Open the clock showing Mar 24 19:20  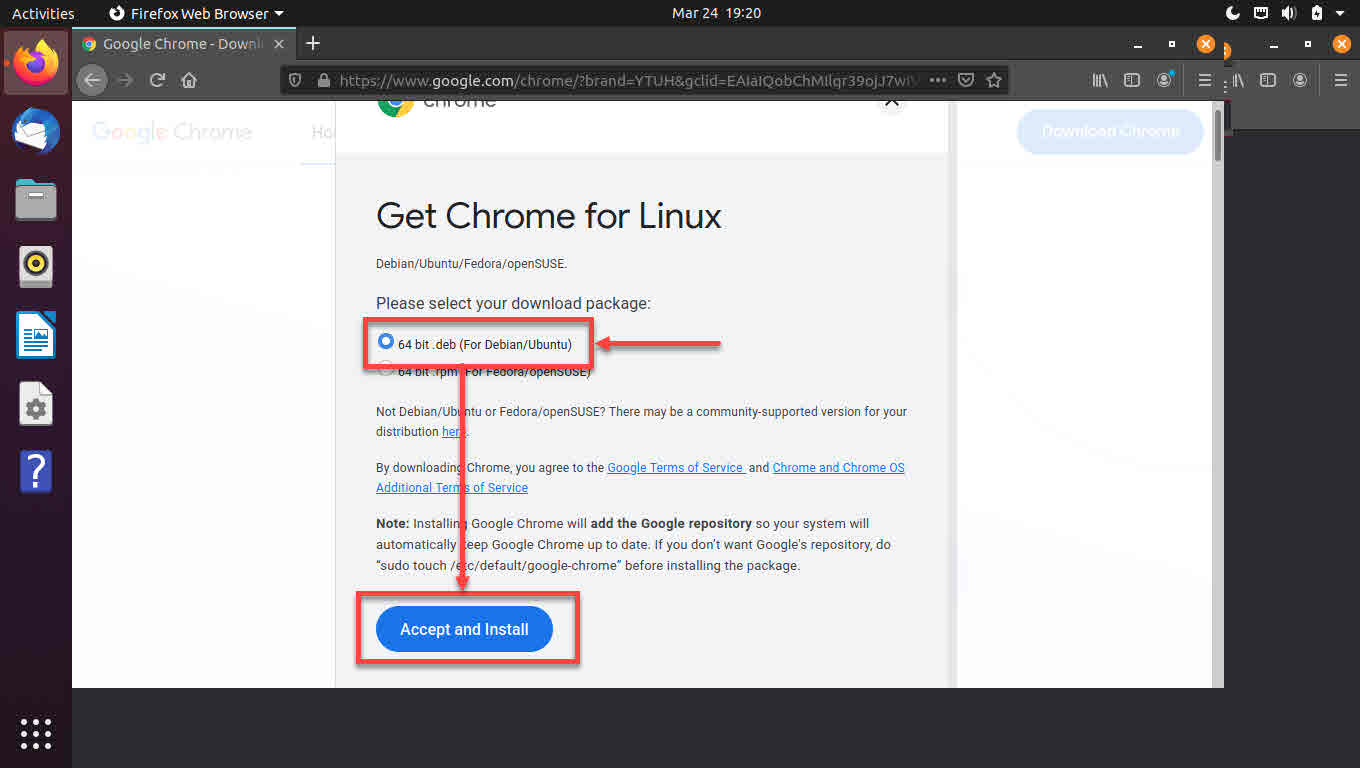click(x=716, y=13)
